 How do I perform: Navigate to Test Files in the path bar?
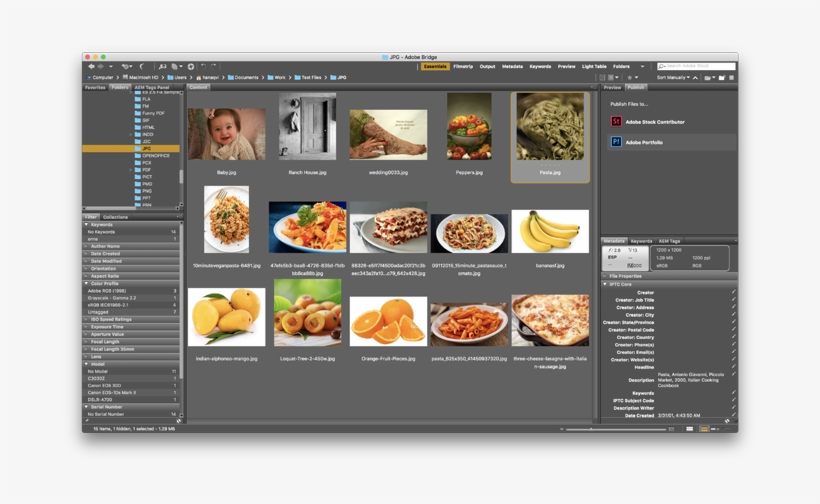pyautogui.click(x=308, y=77)
